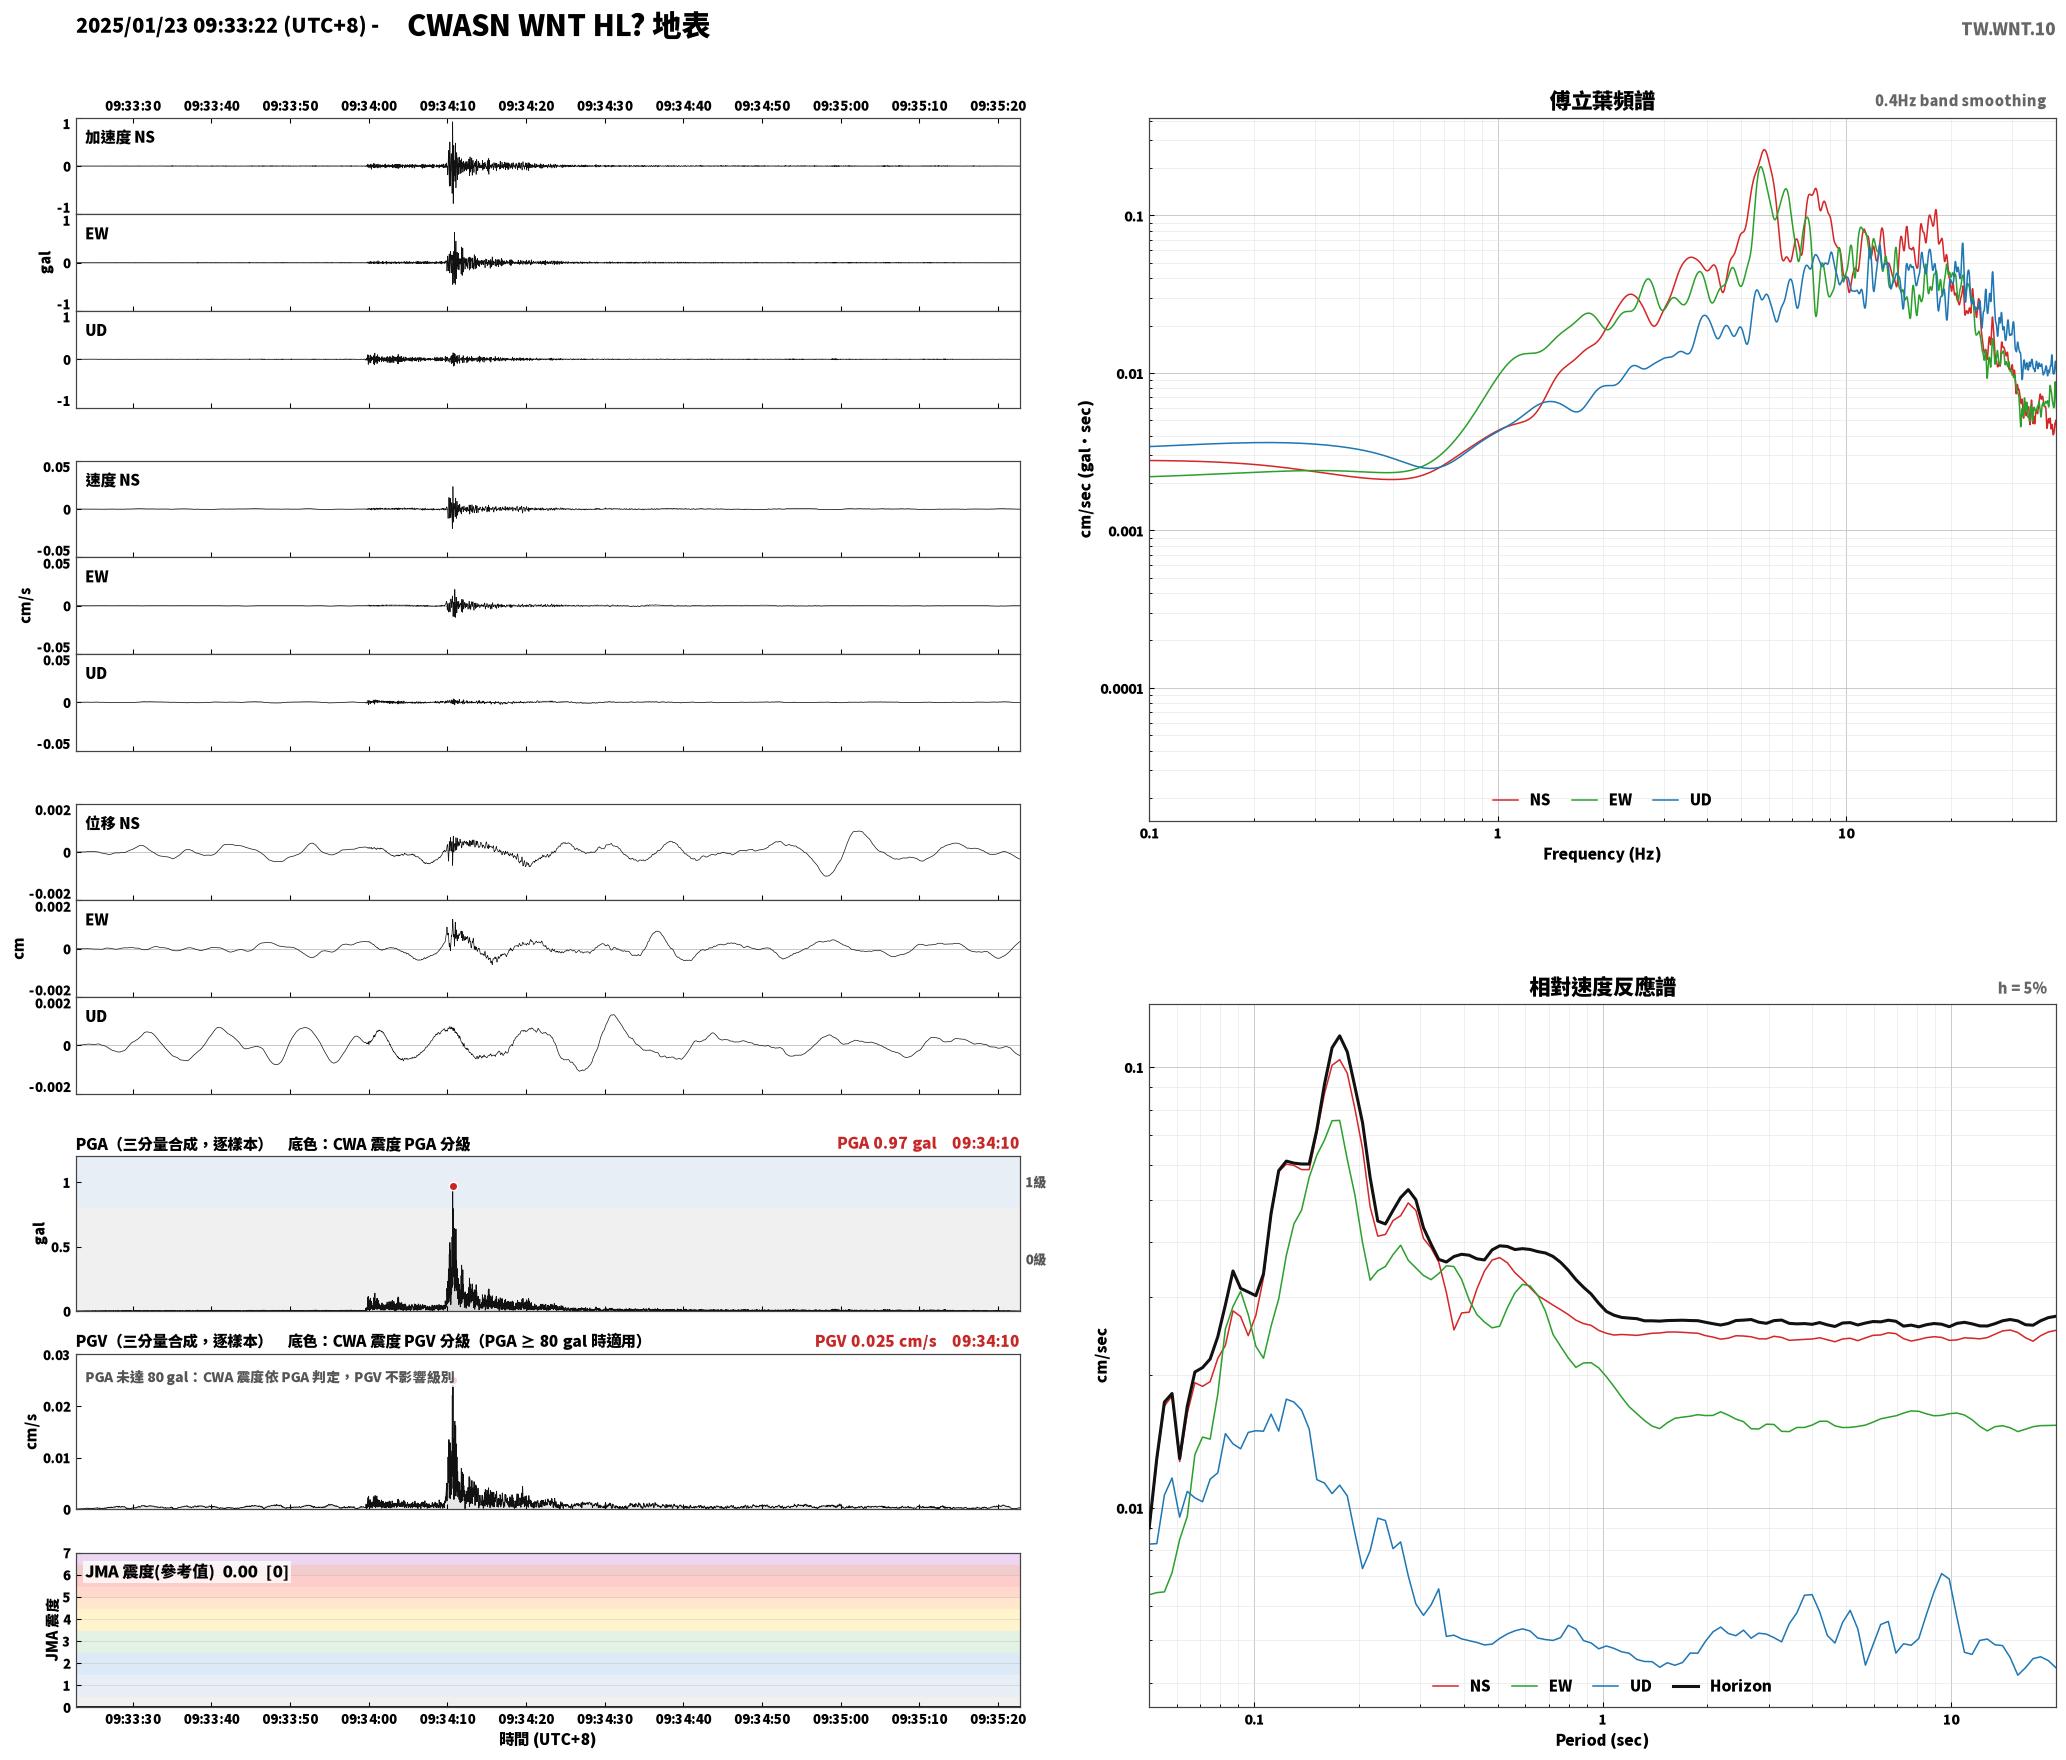Click the 1級 intensity level label

[x=1035, y=1182]
